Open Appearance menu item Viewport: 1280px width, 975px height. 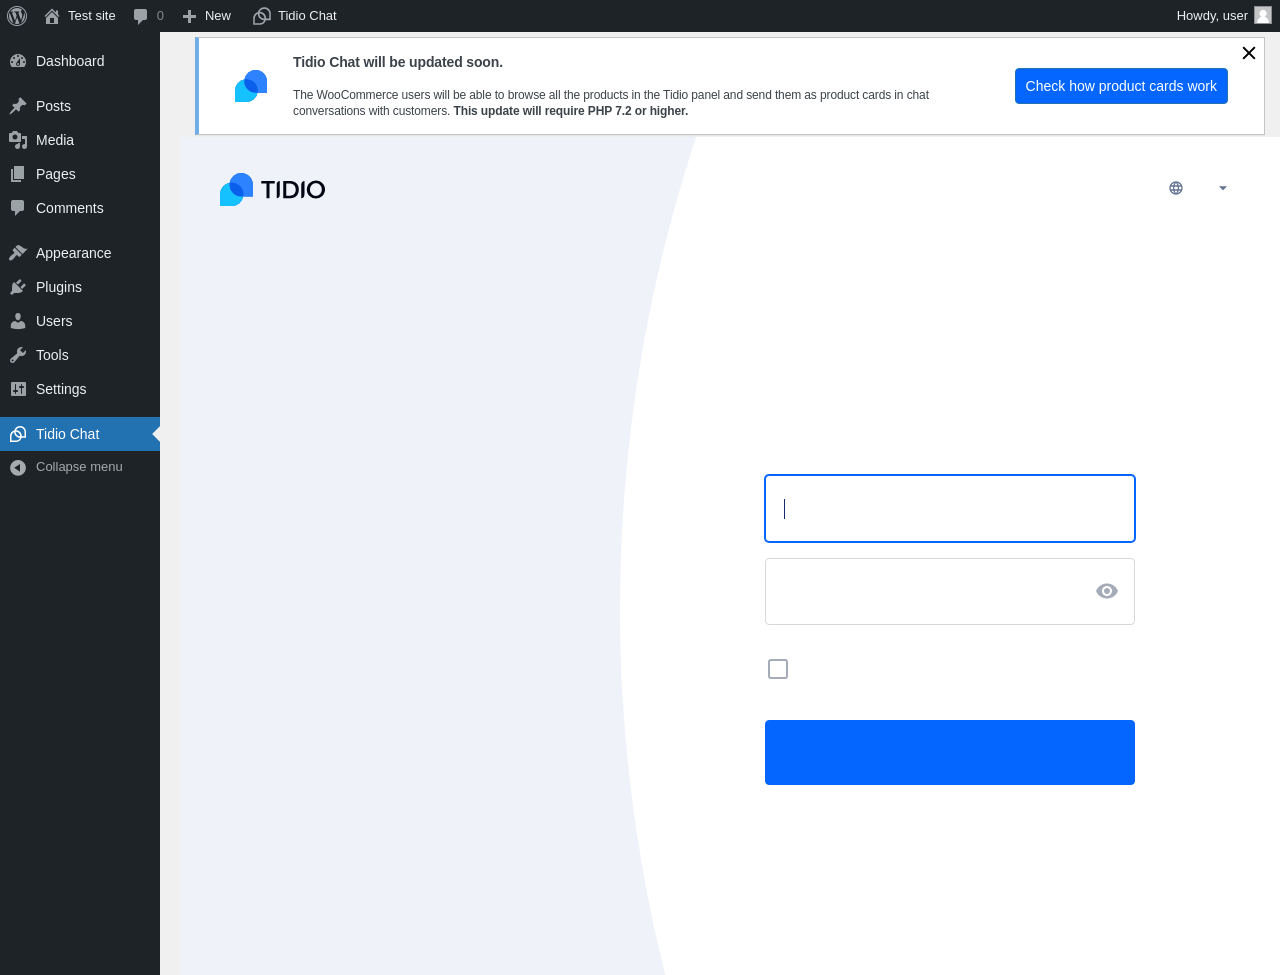(x=80, y=253)
